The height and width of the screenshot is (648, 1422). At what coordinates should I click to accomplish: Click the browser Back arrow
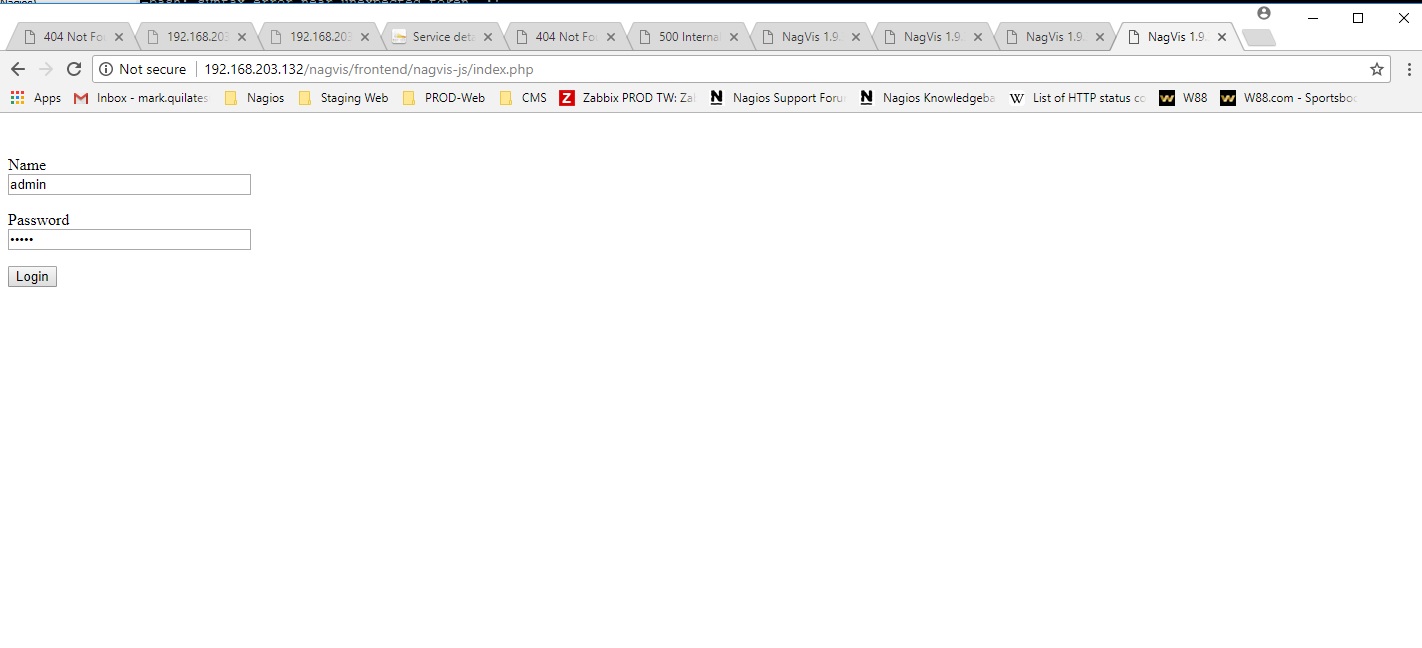click(17, 69)
